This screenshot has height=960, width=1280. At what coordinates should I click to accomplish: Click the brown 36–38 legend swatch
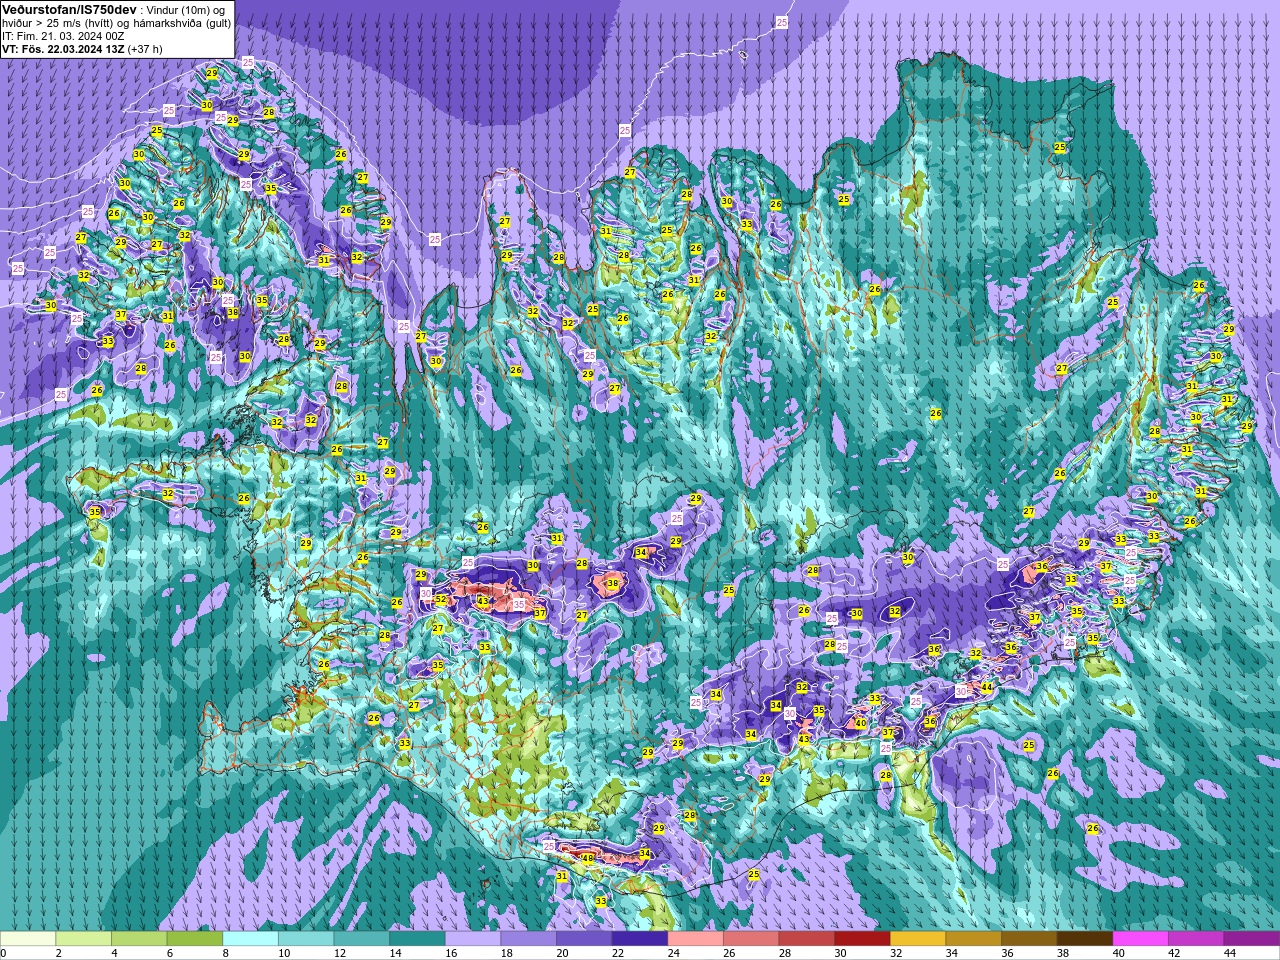point(1030,939)
